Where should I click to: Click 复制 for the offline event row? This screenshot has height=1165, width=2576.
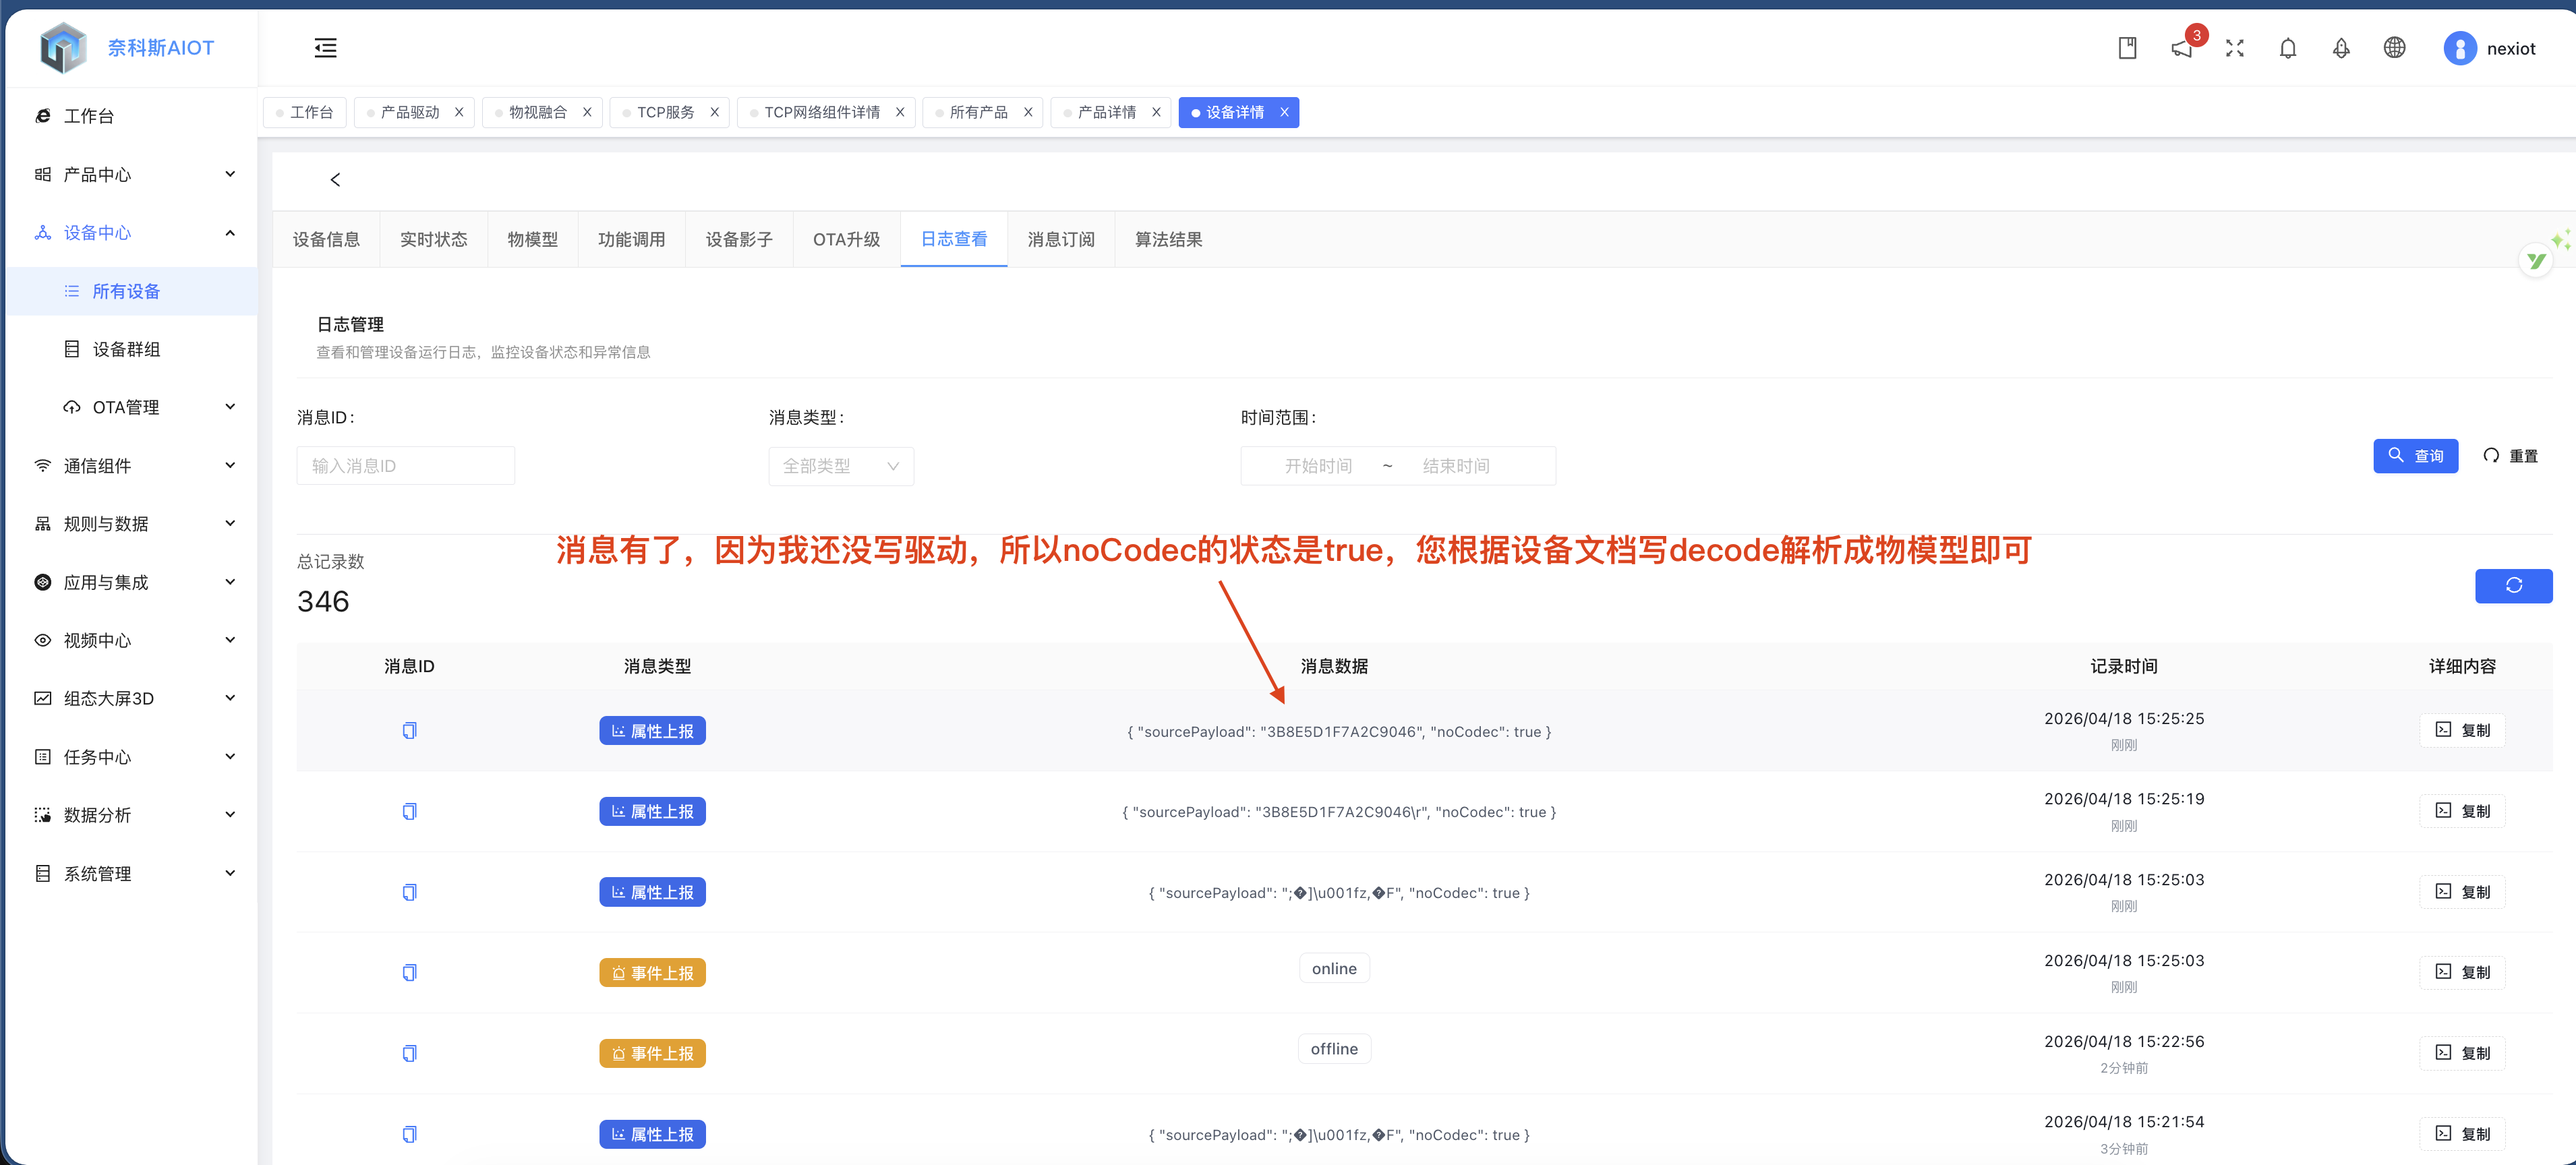point(2462,1053)
